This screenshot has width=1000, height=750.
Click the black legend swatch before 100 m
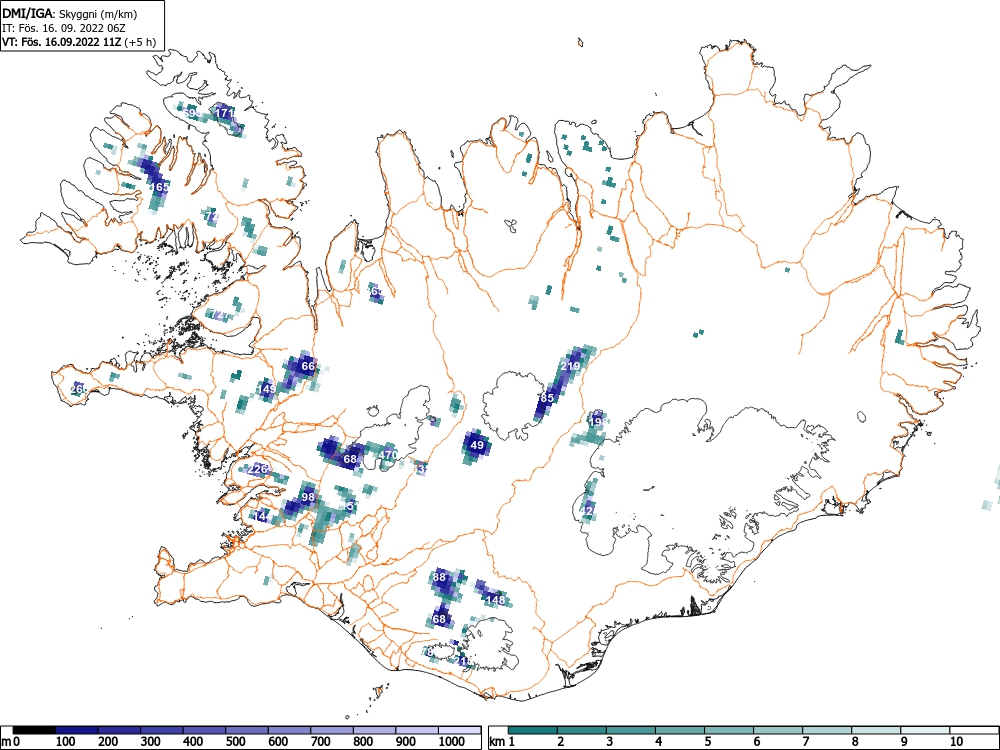tap(34, 730)
